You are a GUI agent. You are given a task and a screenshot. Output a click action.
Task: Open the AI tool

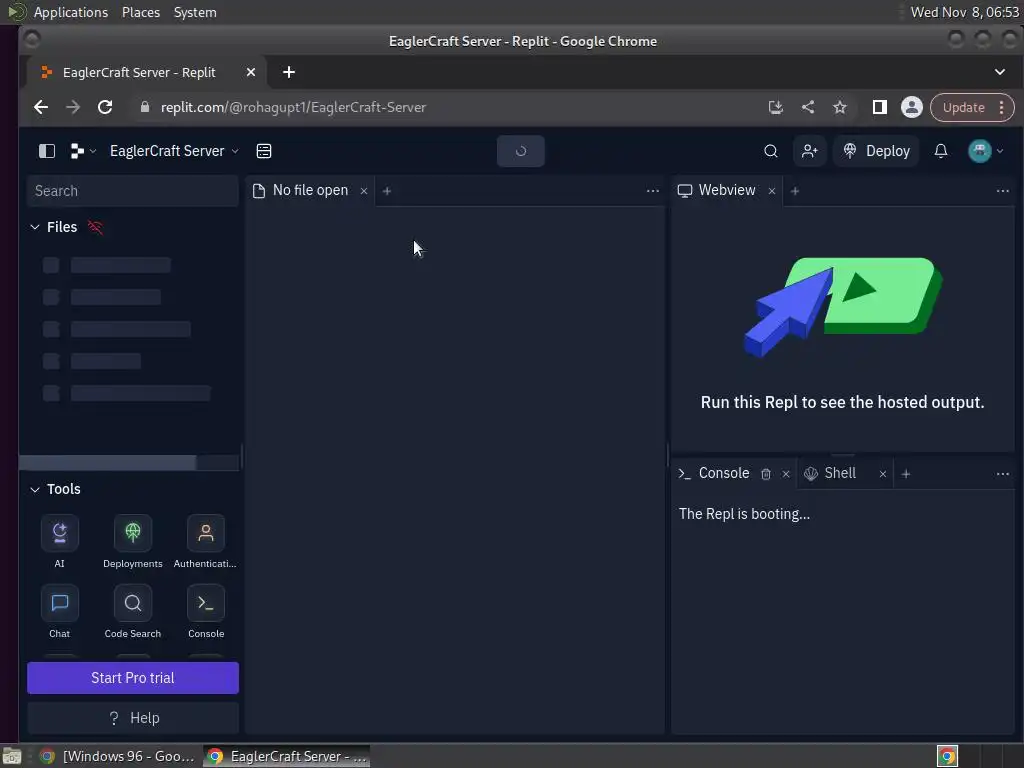[59, 541]
